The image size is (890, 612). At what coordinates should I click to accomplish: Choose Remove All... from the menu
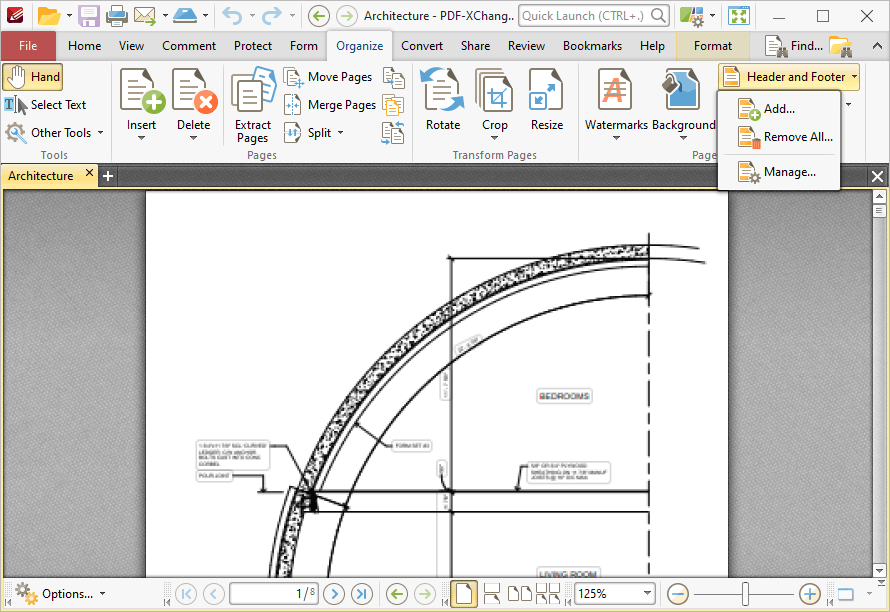779,137
